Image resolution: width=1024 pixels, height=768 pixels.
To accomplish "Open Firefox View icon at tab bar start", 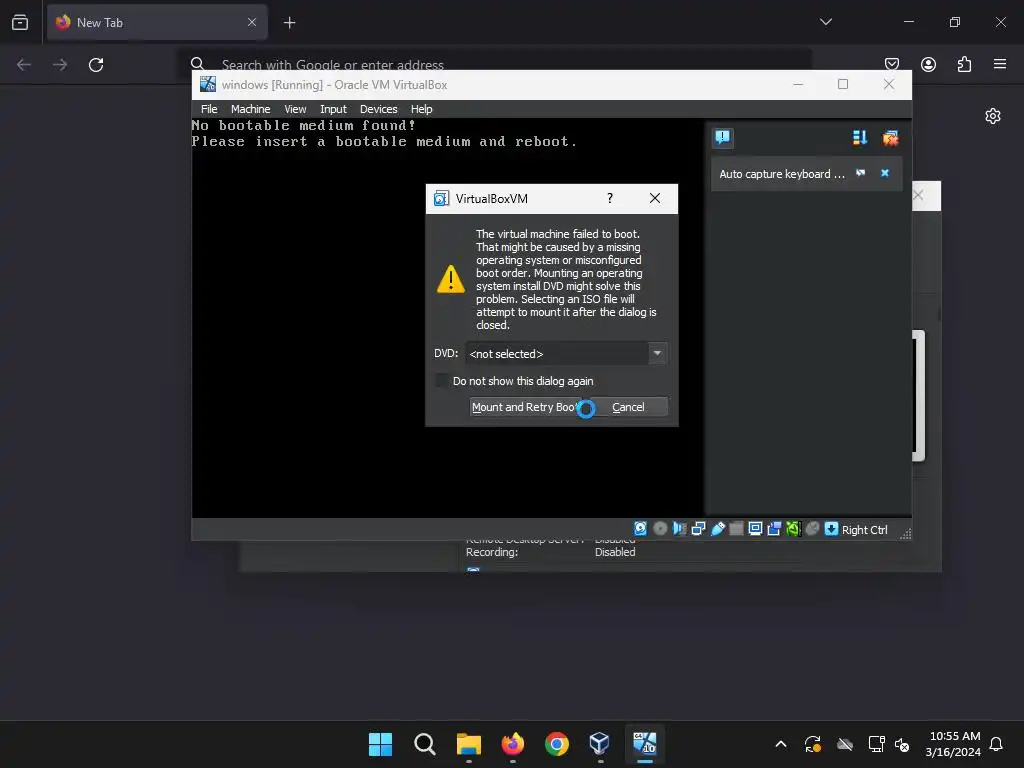I will (20, 22).
